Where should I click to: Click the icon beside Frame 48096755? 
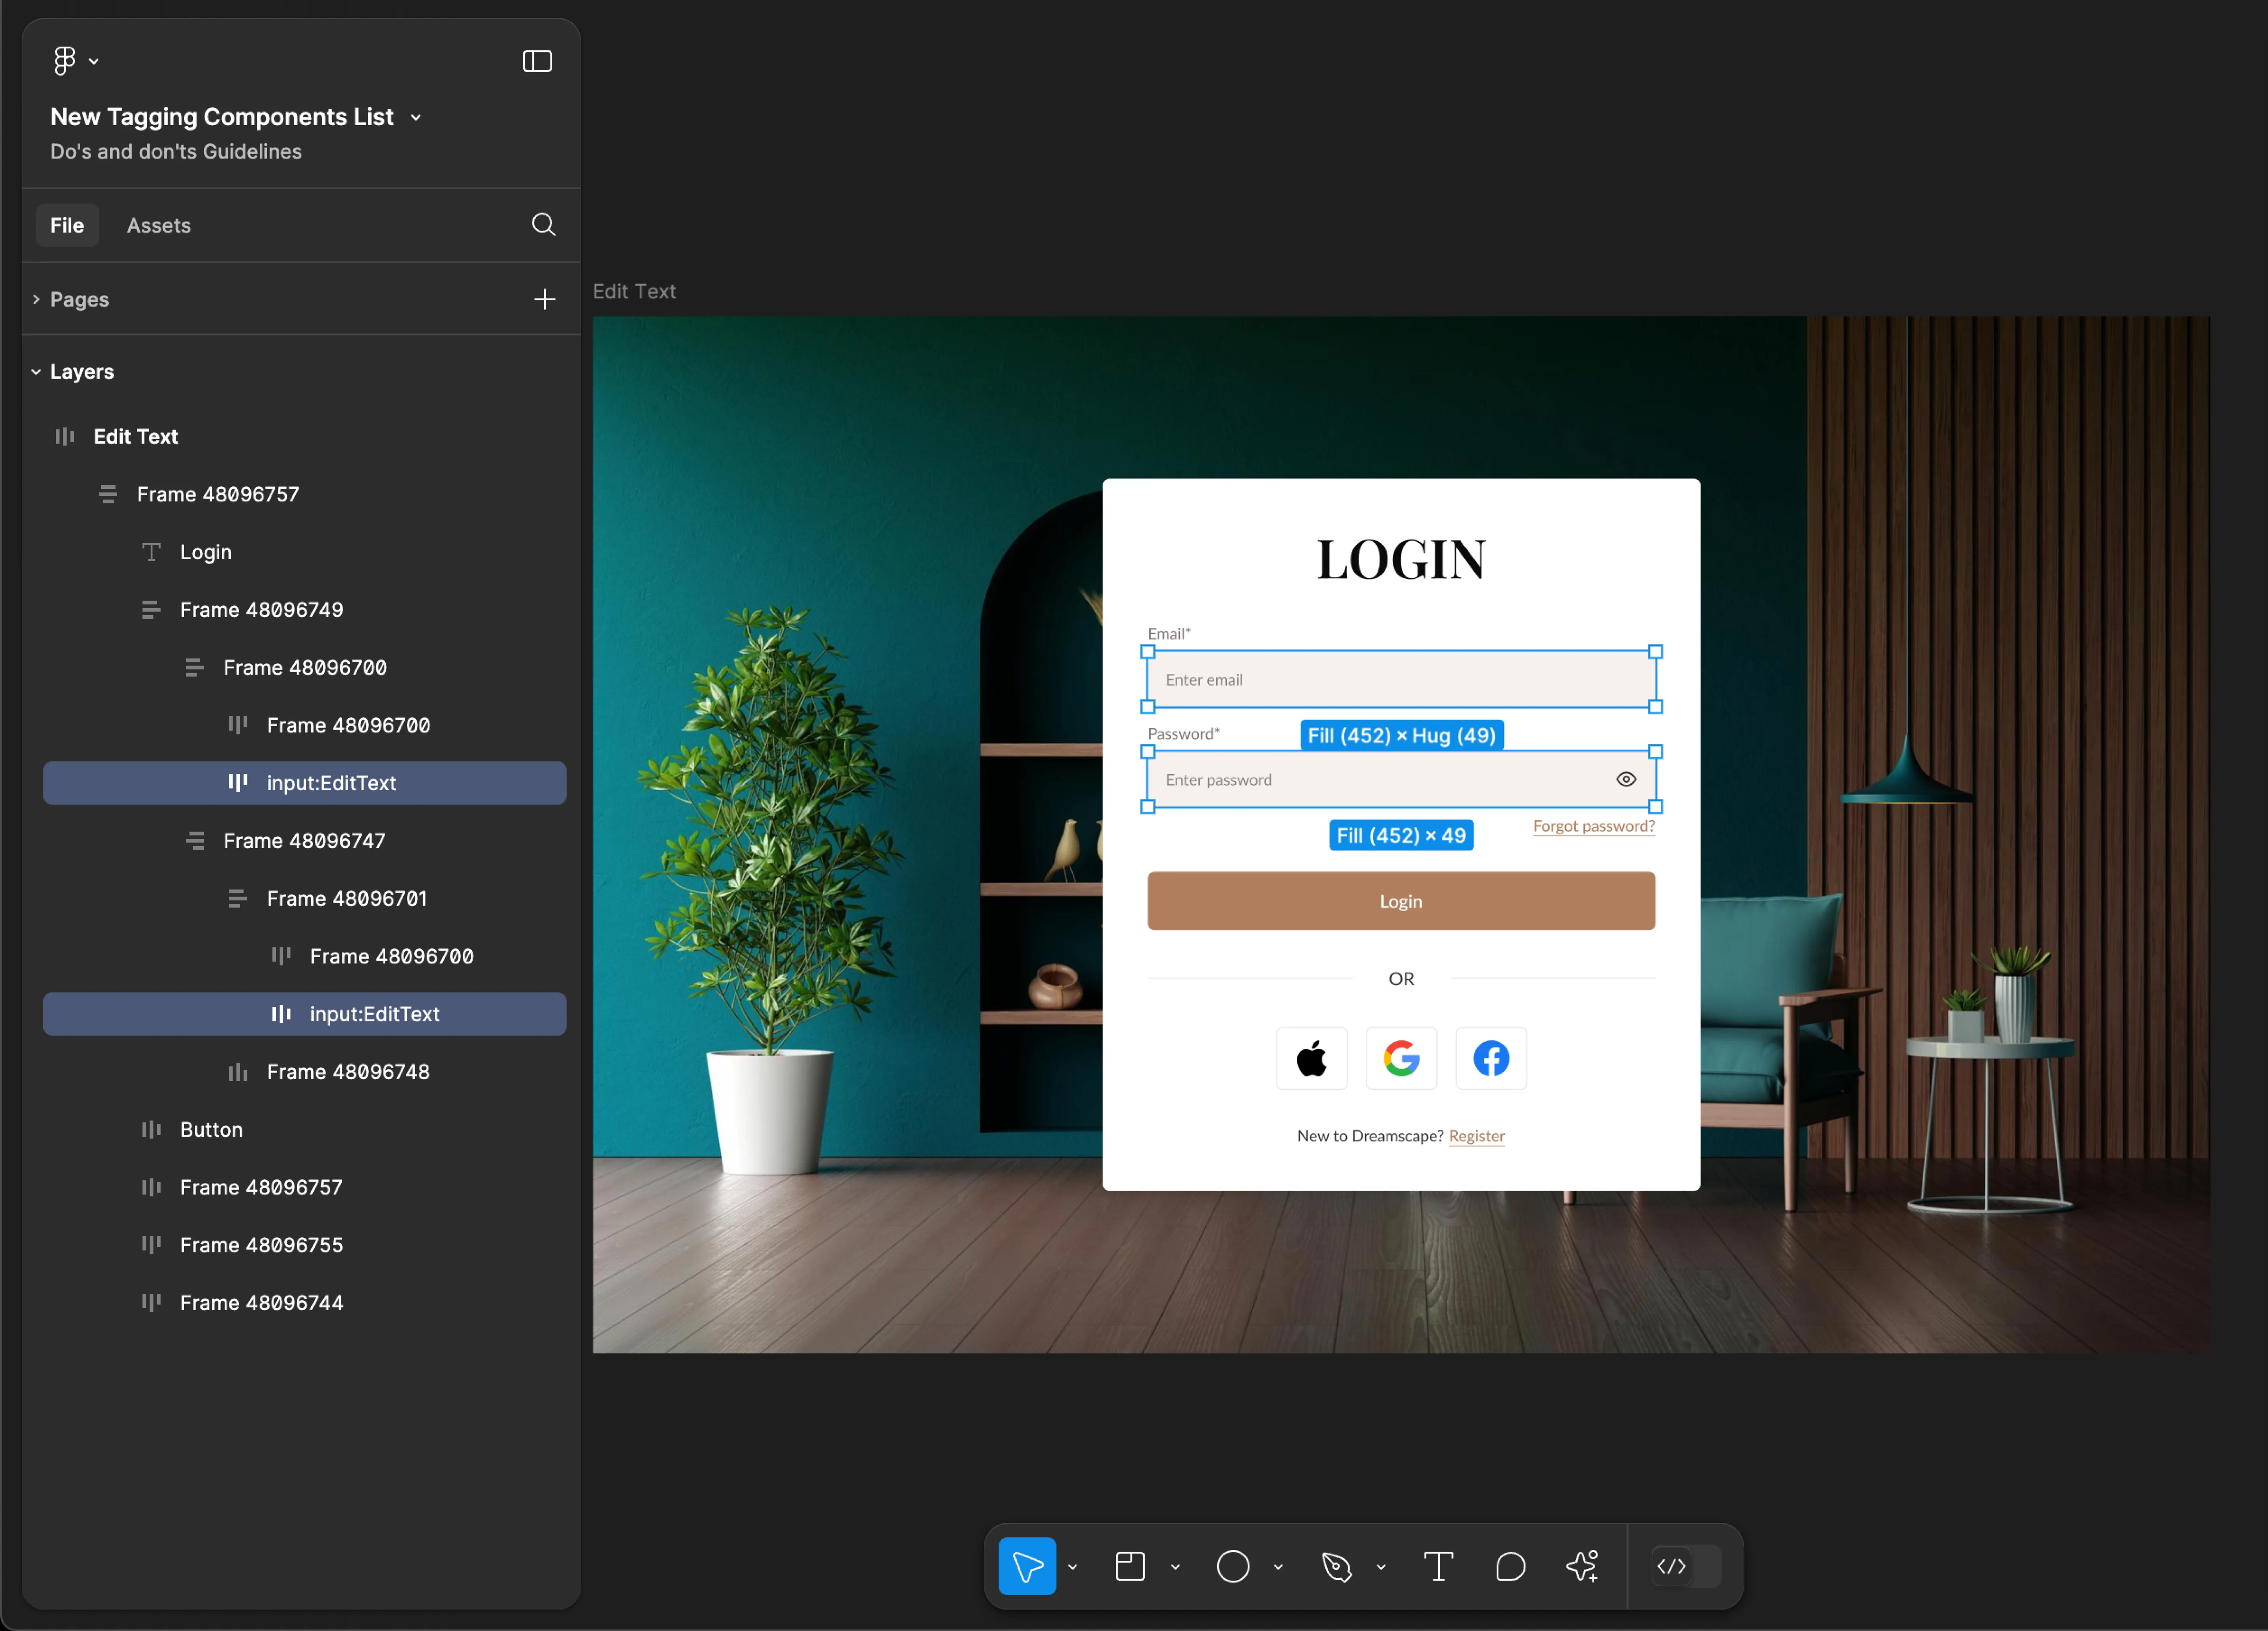151,1245
